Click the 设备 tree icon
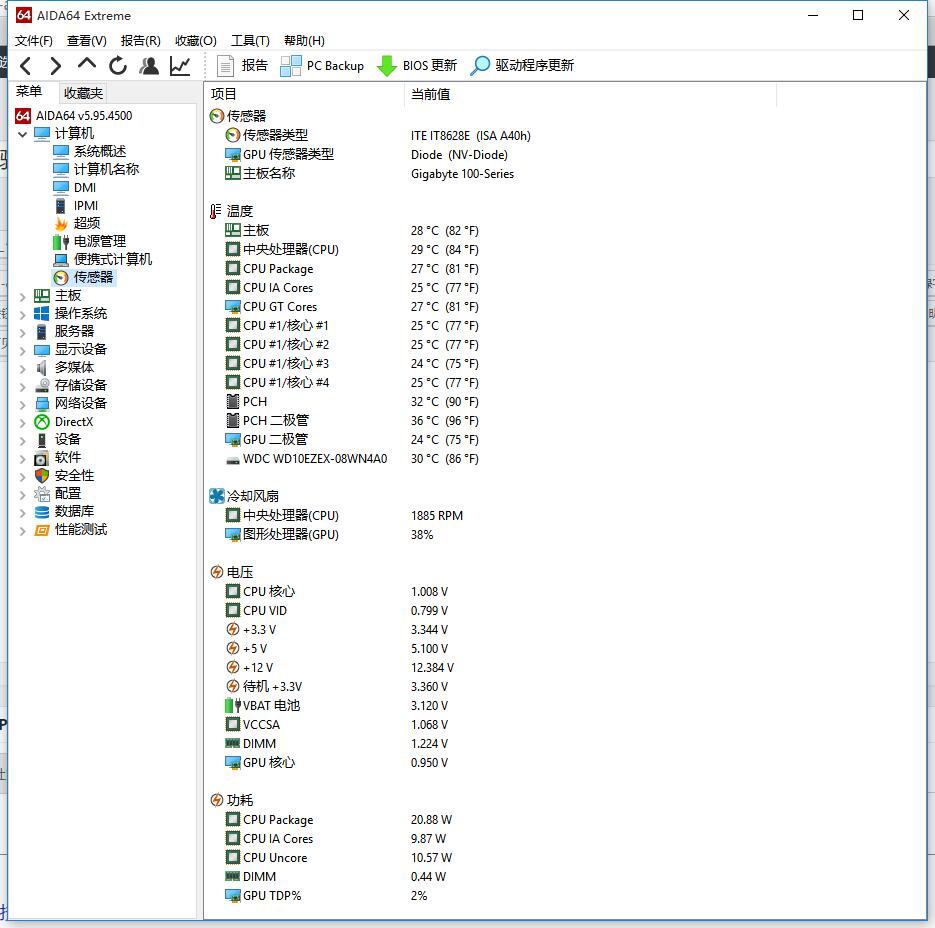935x928 pixels. (x=42, y=440)
